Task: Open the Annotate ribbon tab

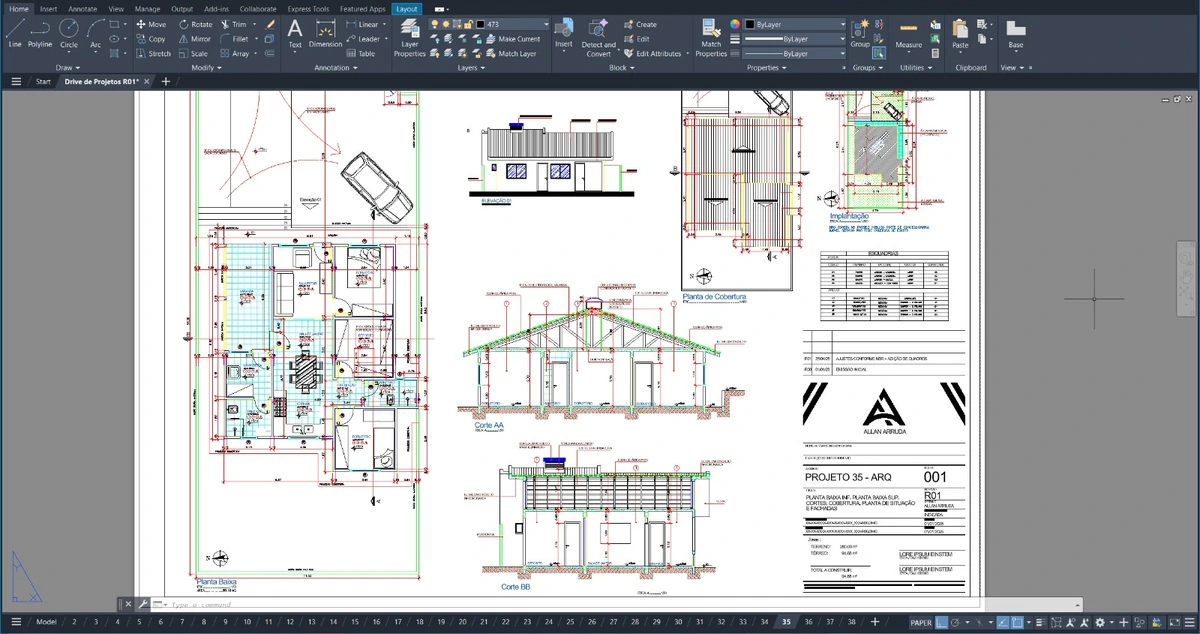Action: click(x=83, y=8)
